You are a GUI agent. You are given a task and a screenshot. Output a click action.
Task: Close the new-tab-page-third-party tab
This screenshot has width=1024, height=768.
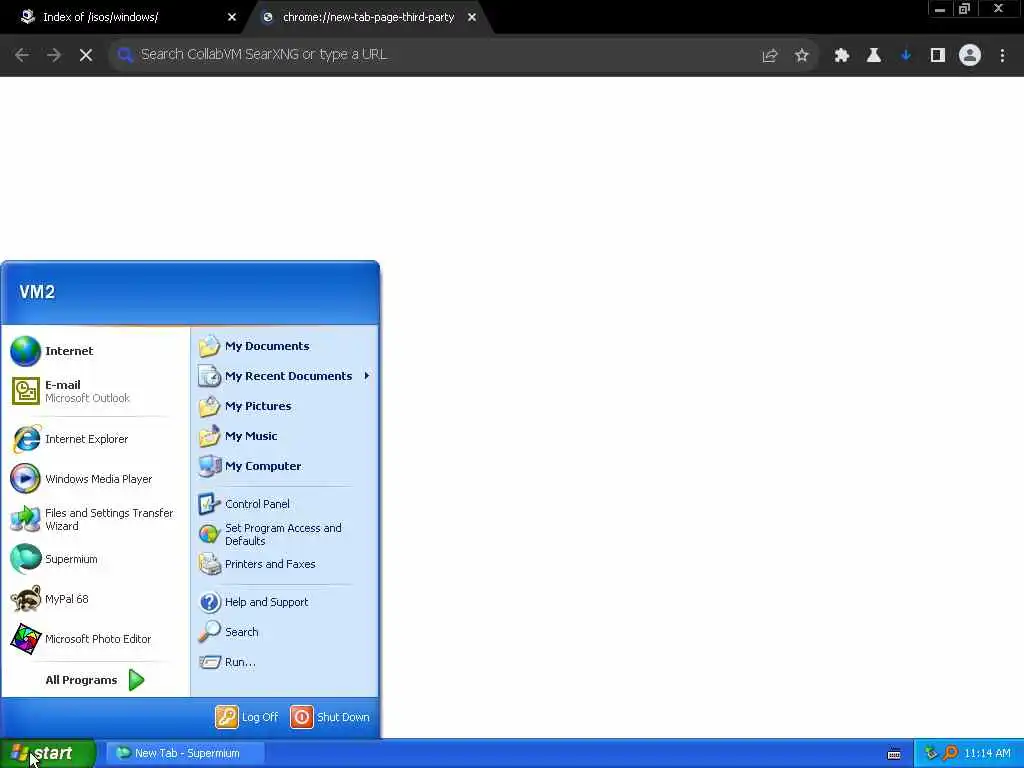pyautogui.click(x=472, y=18)
